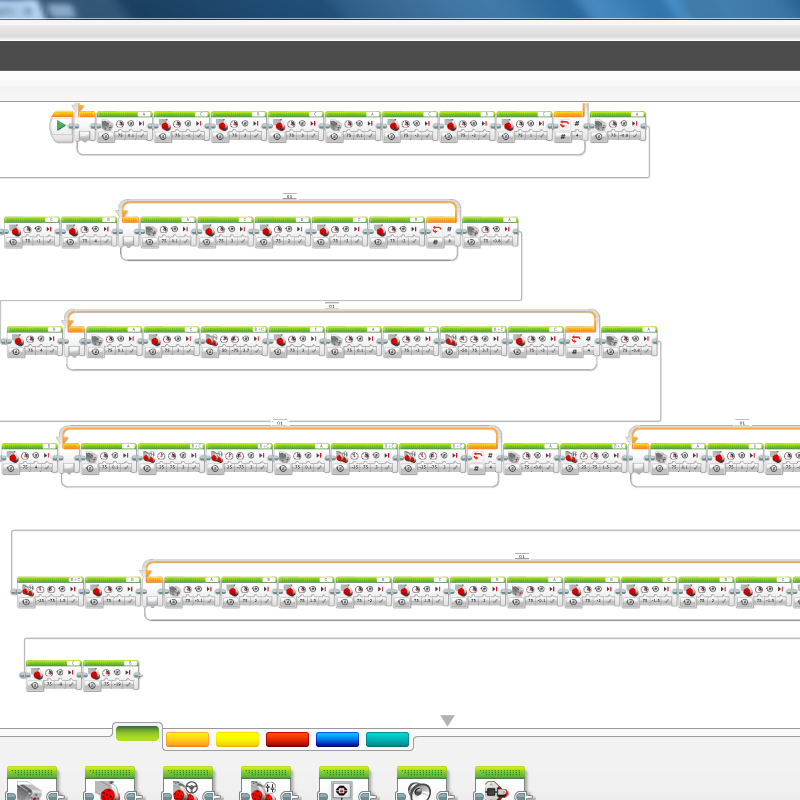This screenshot has height=800, width=800.
Task: Select the Medium Motor icon after second row loop
Action: pyautogui.click(x=473, y=231)
